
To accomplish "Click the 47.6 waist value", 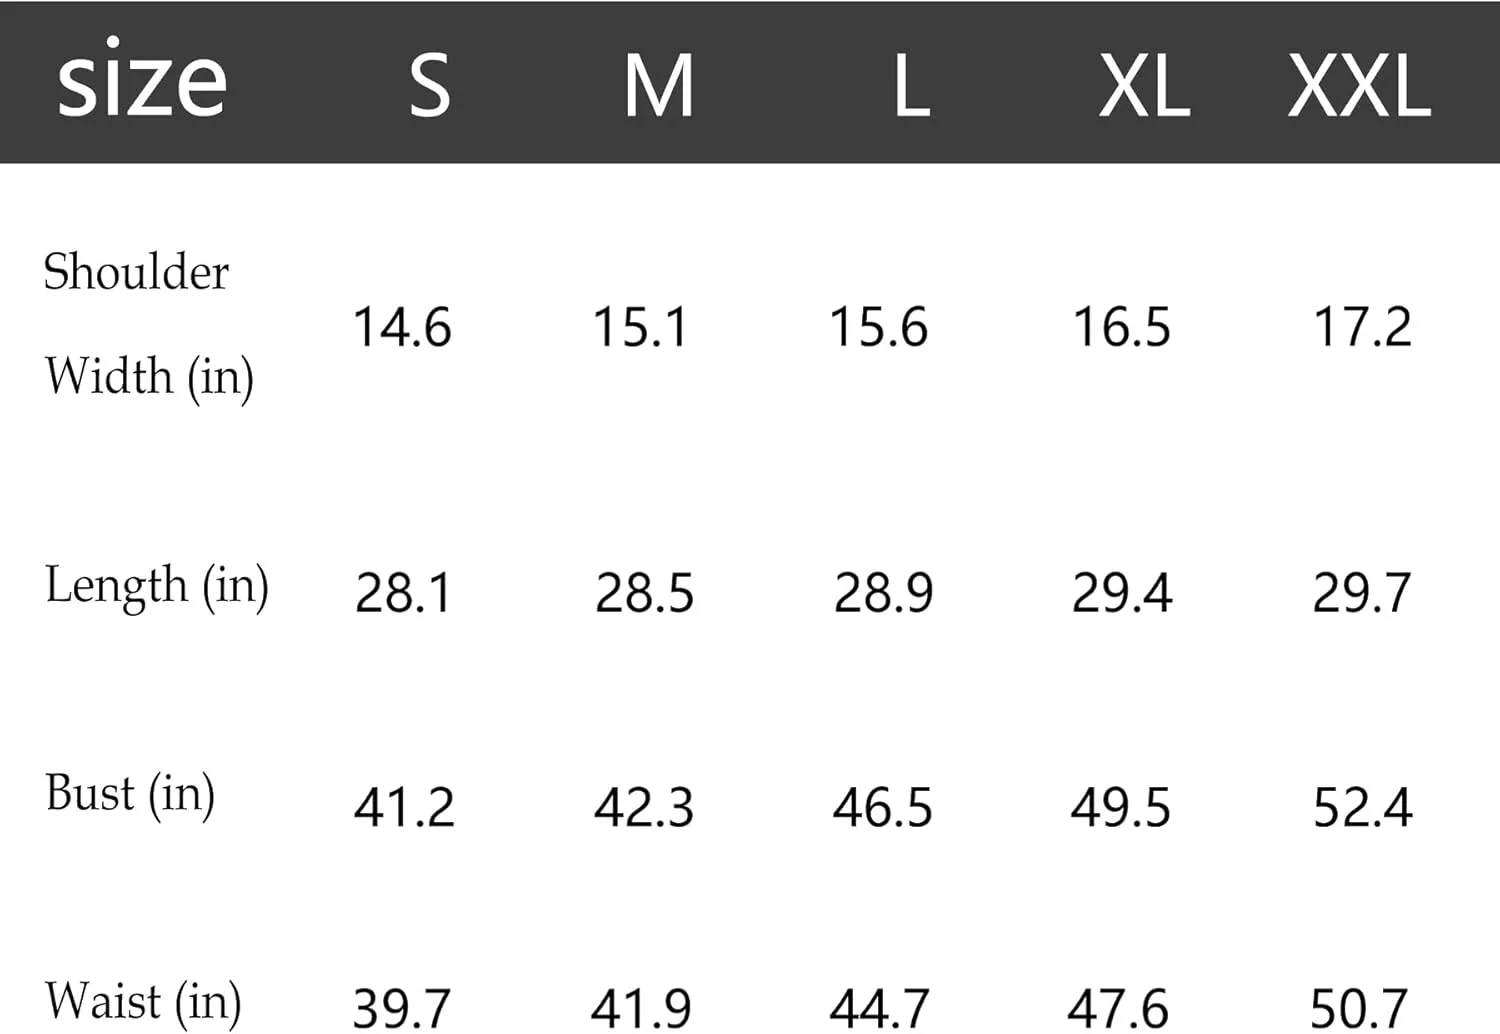I will [1118, 1008].
